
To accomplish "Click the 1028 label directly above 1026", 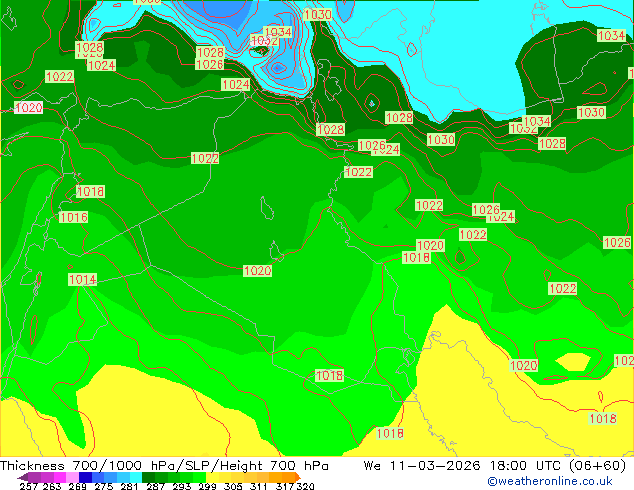I will pos(210,52).
